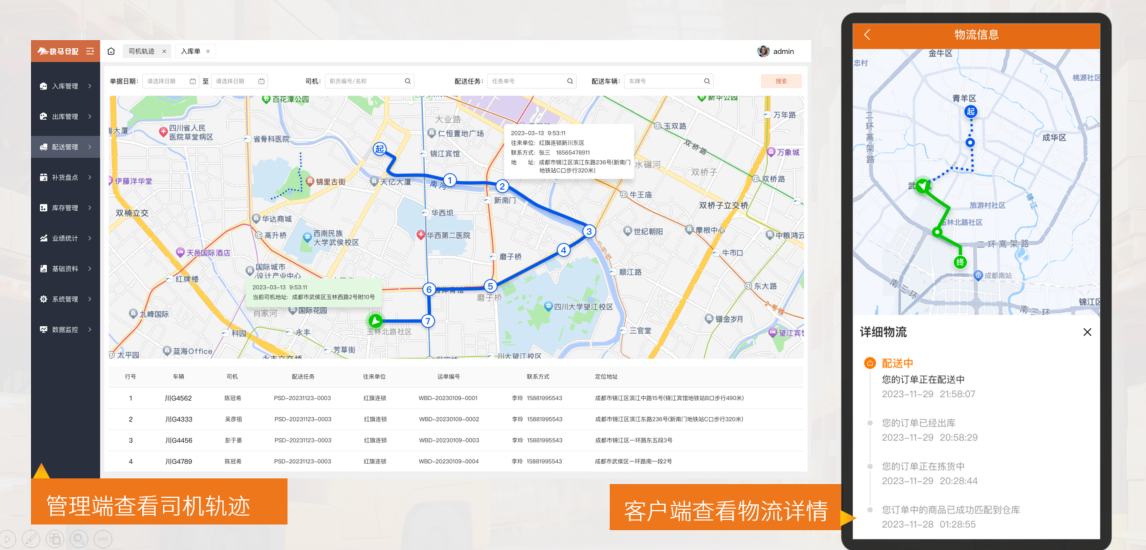Click route waypoint 7 on the map
This screenshot has height=550, width=1146.
click(428, 321)
